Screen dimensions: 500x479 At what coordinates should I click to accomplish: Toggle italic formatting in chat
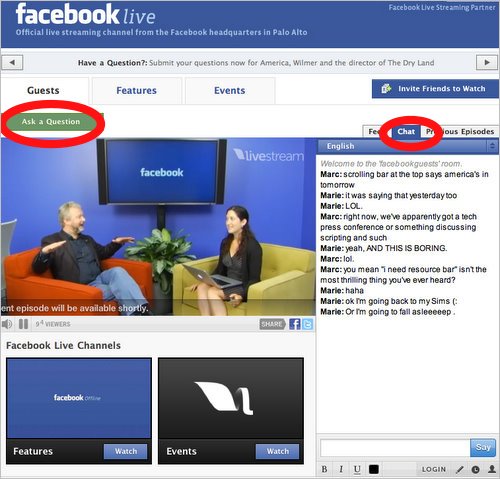point(341,469)
